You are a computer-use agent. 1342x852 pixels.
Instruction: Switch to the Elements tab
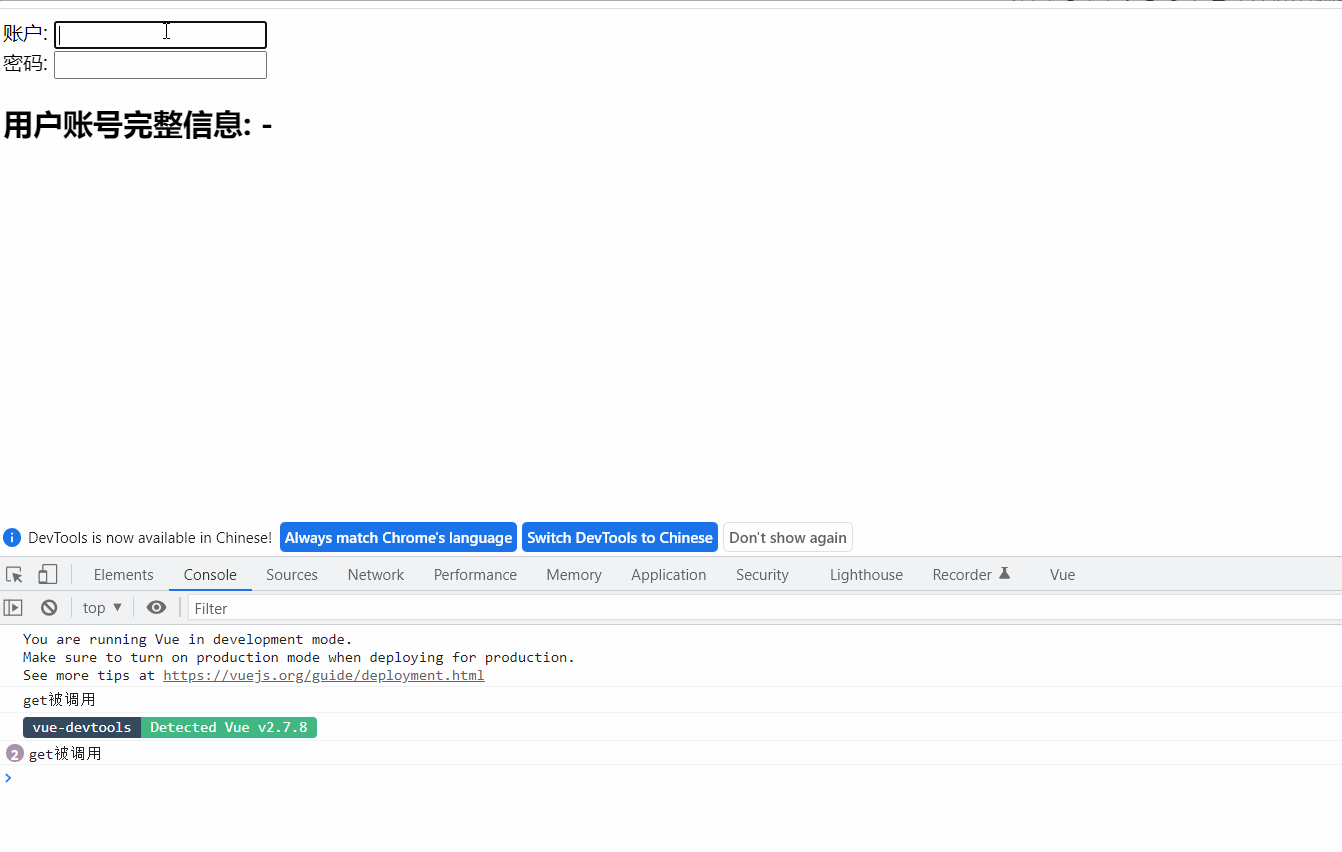[124, 575]
